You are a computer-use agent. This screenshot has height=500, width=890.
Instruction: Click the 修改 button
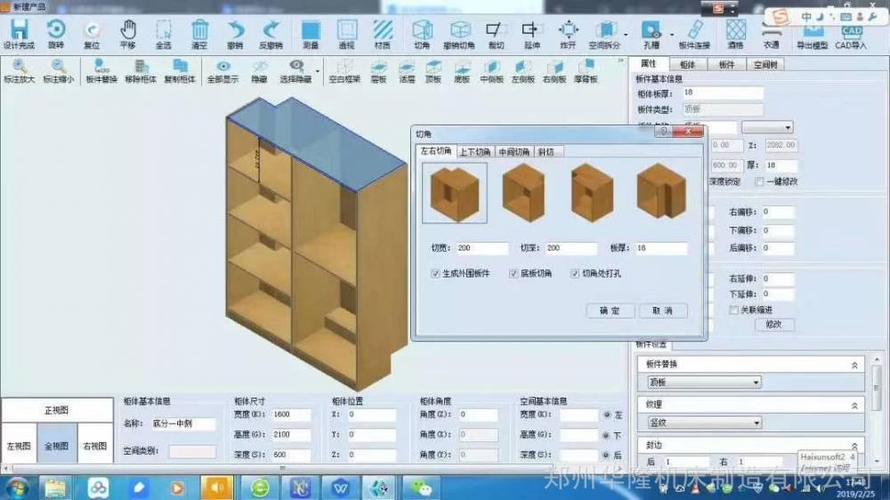(774, 325)
